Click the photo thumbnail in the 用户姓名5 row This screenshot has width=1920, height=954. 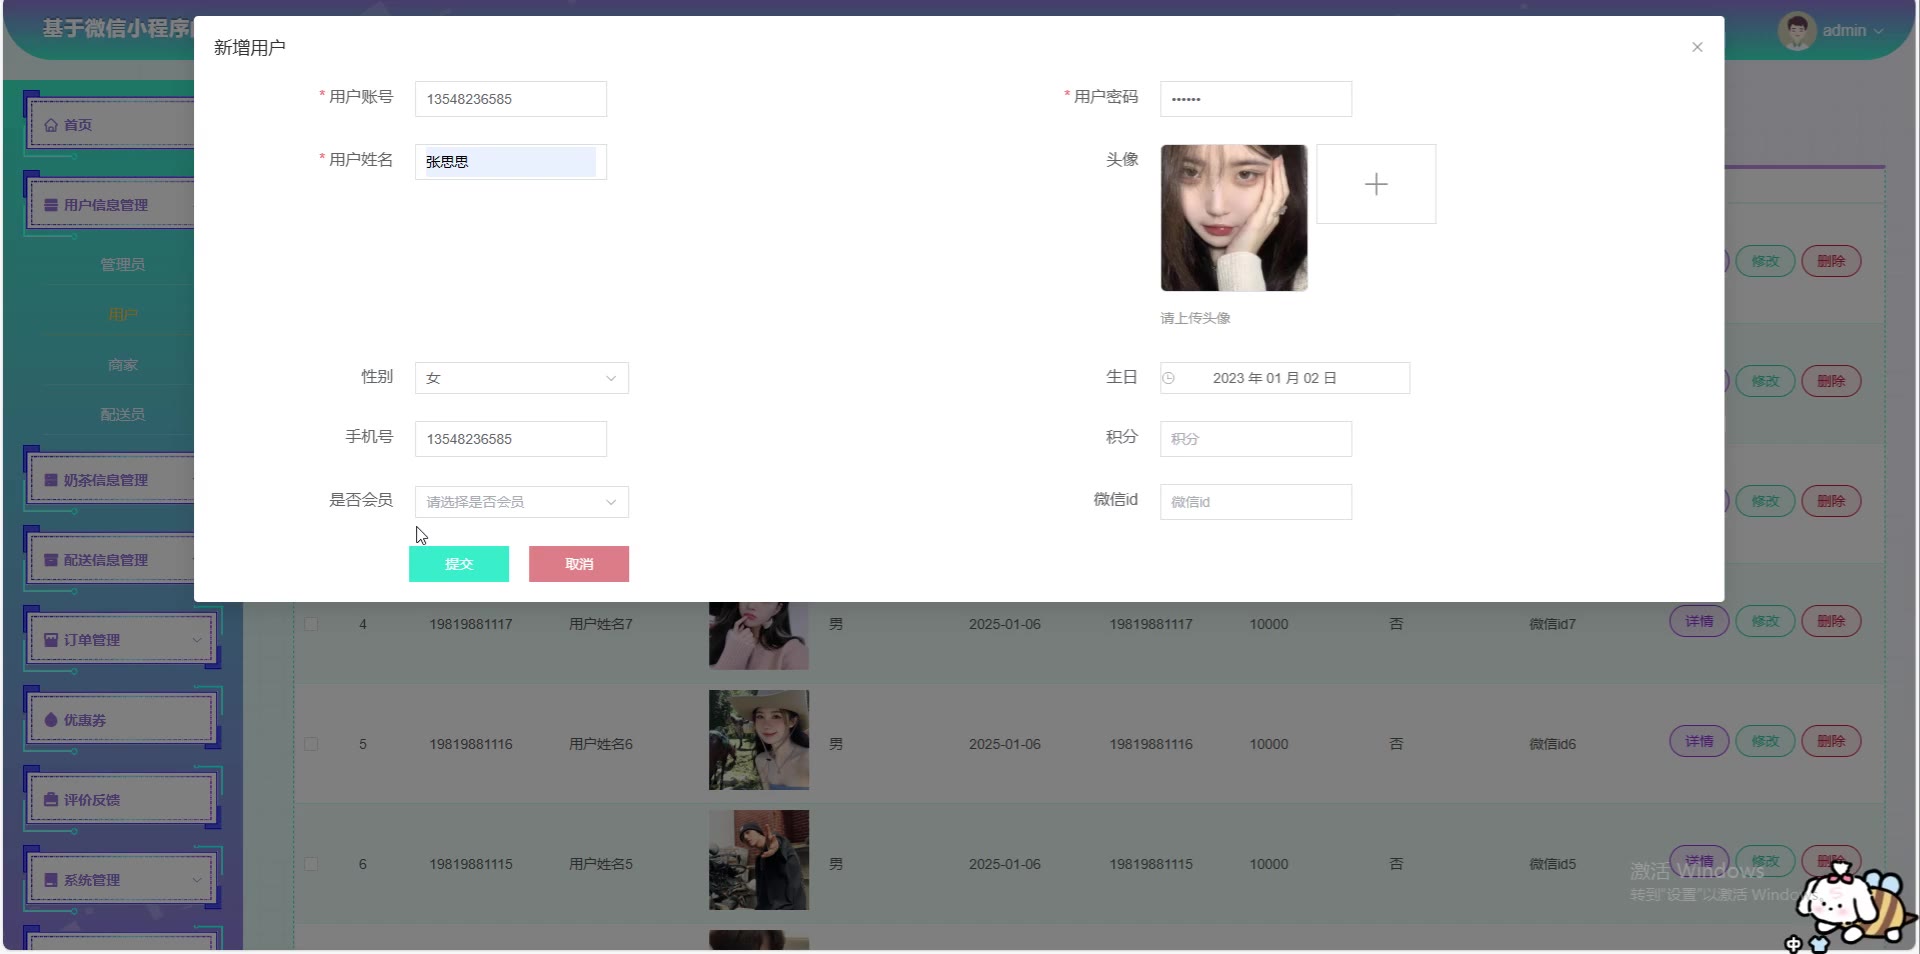click(x=759, y=860)
